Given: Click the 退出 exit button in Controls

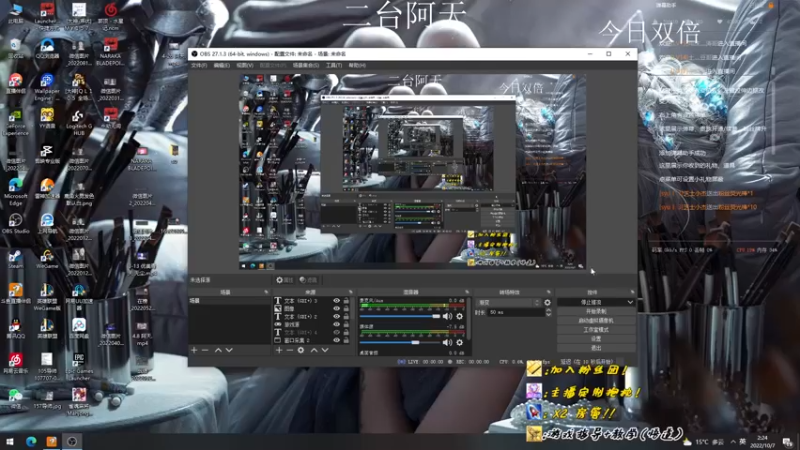Looking at the screenshot, I should point(596,348).
